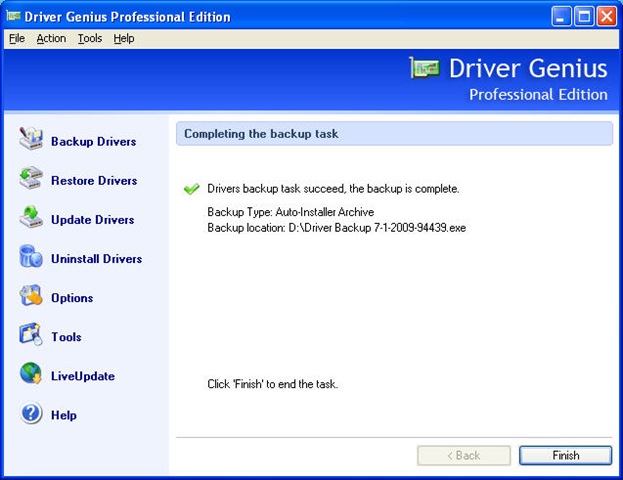The image size is (623, 480).
Task: Click the 'Completing the backup task' heading
Action: (261, 134)
